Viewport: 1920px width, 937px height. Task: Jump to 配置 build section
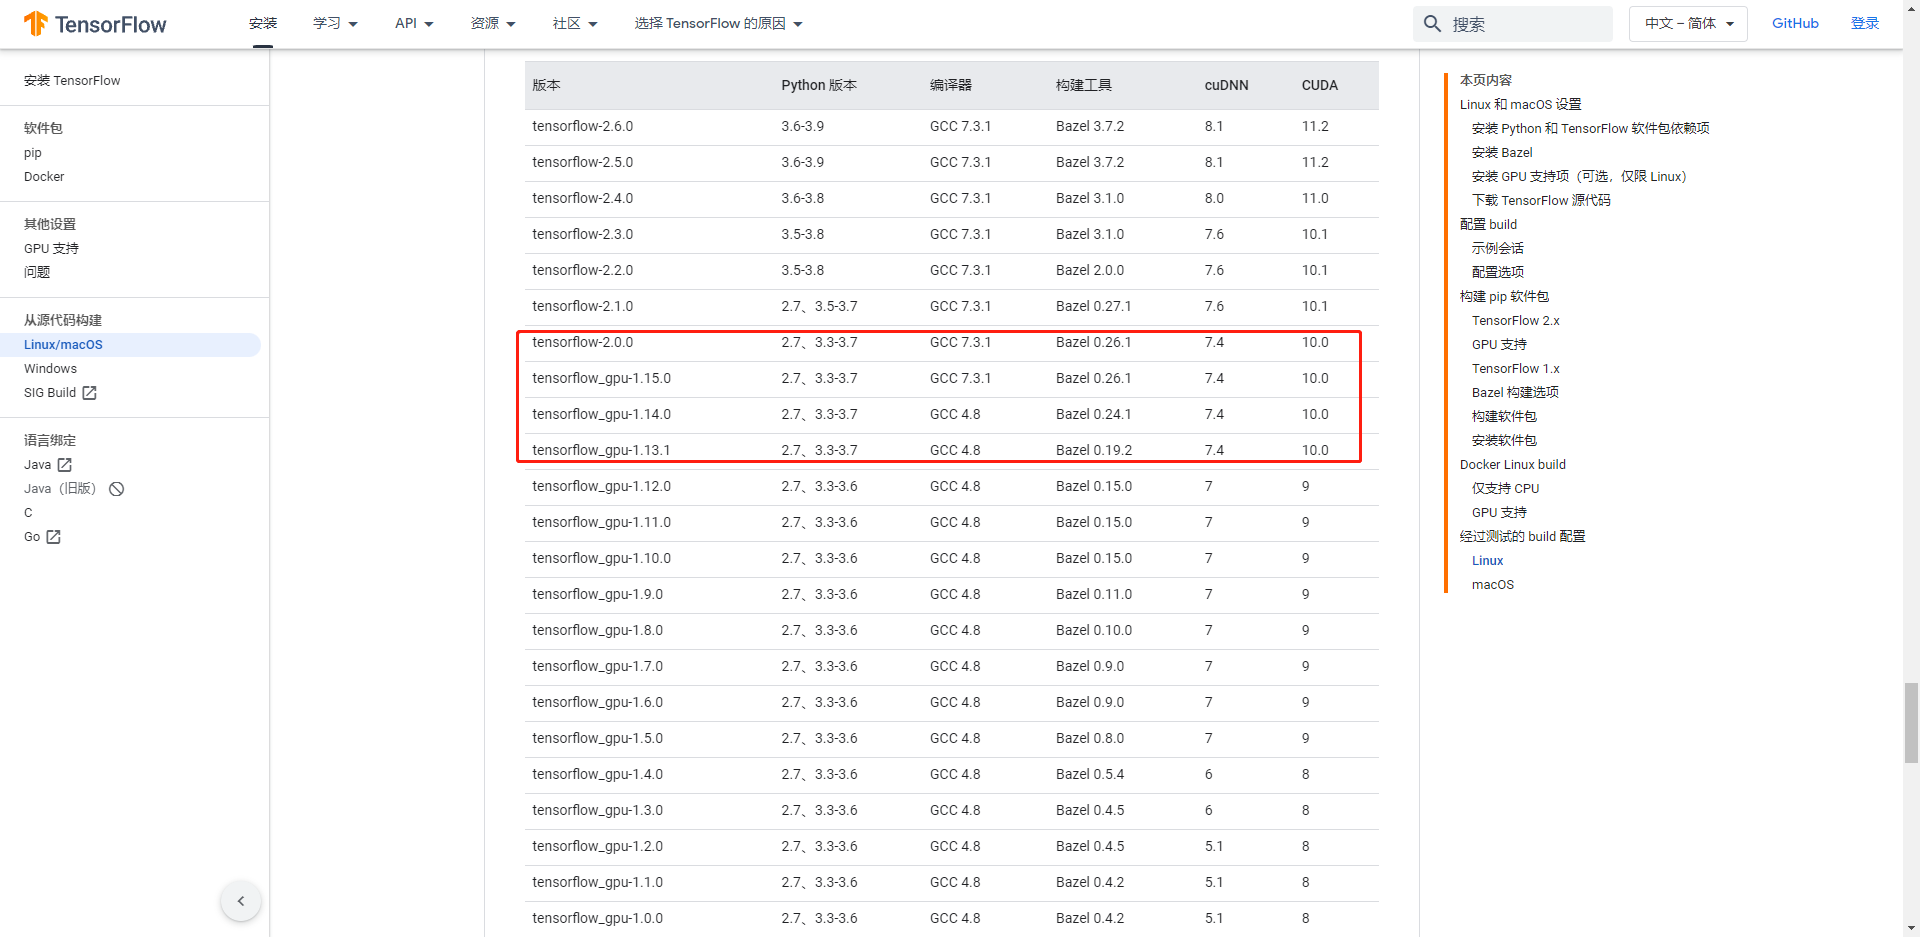(x=1488, y=225)
